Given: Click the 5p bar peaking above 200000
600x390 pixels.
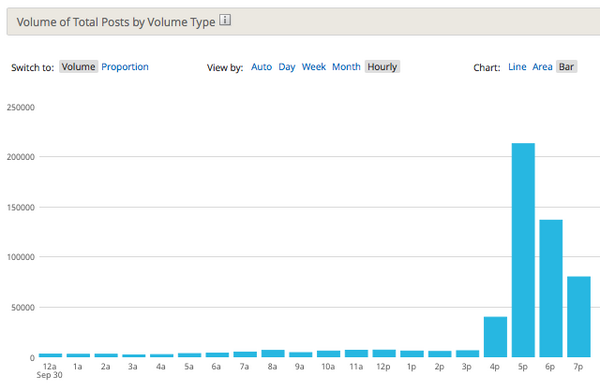Looking at the screenshot, I should (x=523, y=250).
